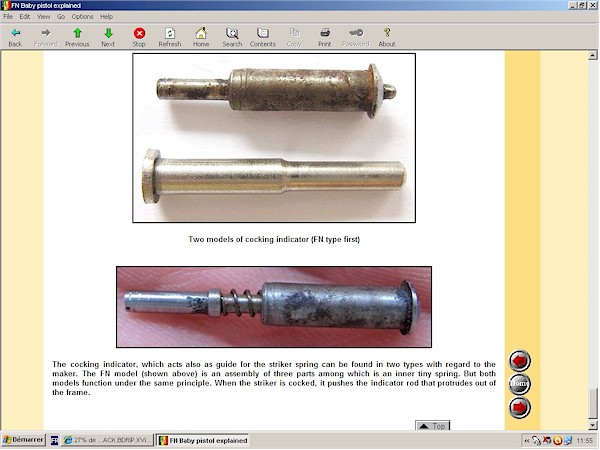Click the first tray icon after the chevron
600x450 pixels.
[536, 441]
